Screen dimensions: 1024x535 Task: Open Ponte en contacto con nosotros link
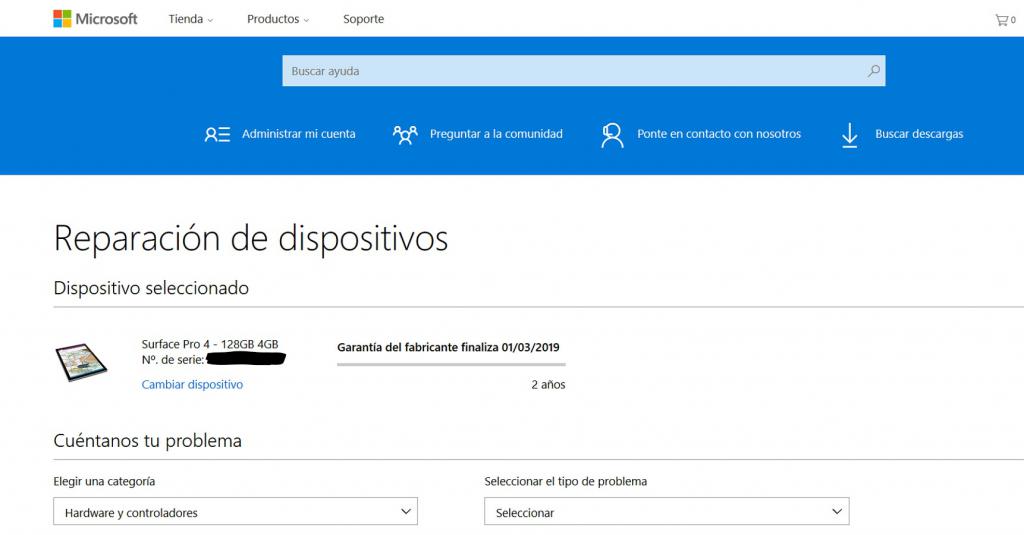[719, 134]
